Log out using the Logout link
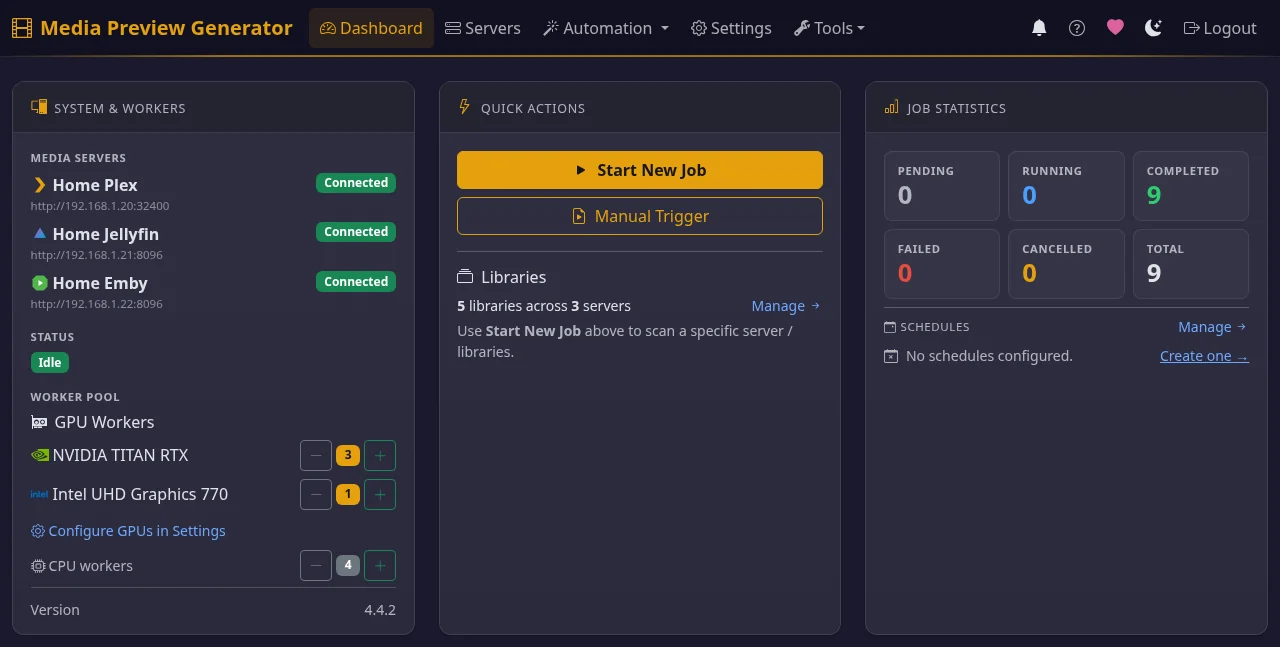Screen dimensions: 1280x647 (1220, 28)
